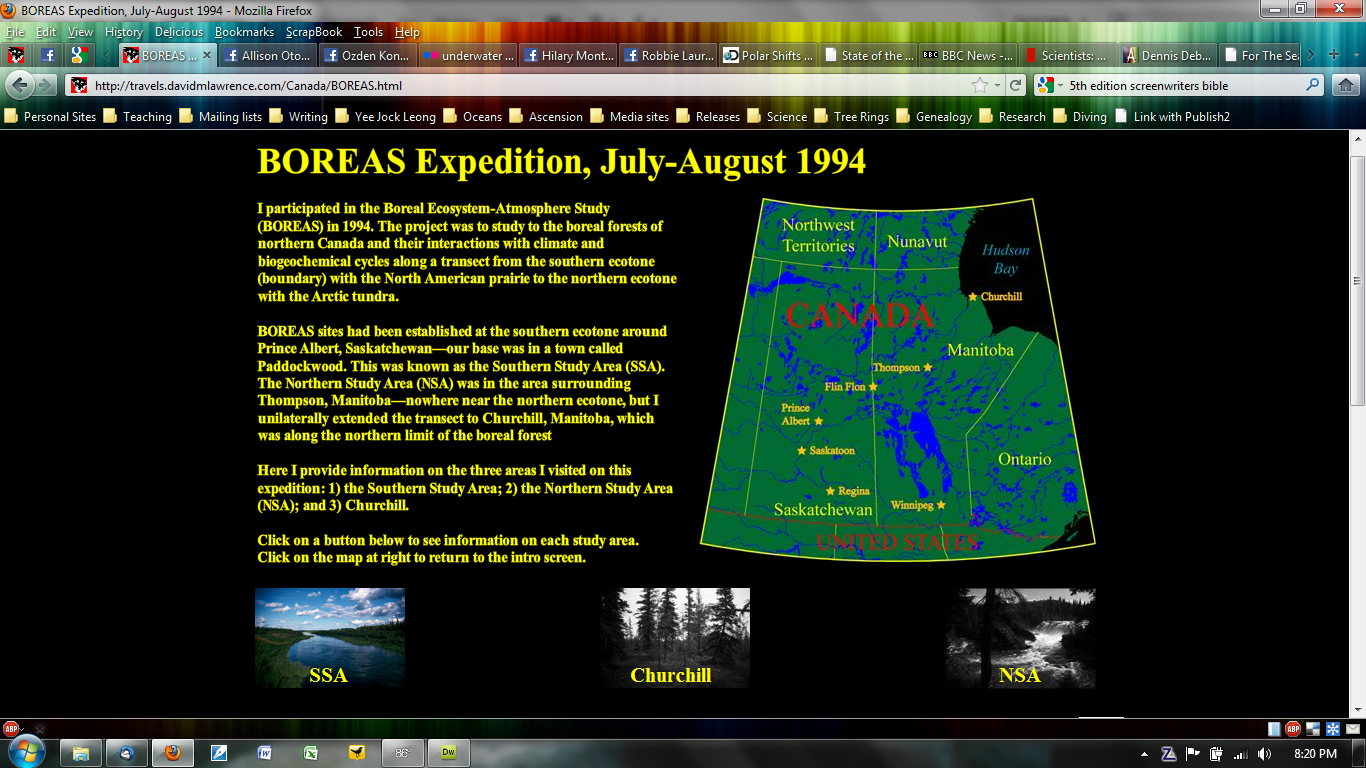Image resolution: width=1366 pixels, height=768 pixels.
Task: Open the new tab with the plus button
Action: pyautogui.click(x=1334, y=56)
